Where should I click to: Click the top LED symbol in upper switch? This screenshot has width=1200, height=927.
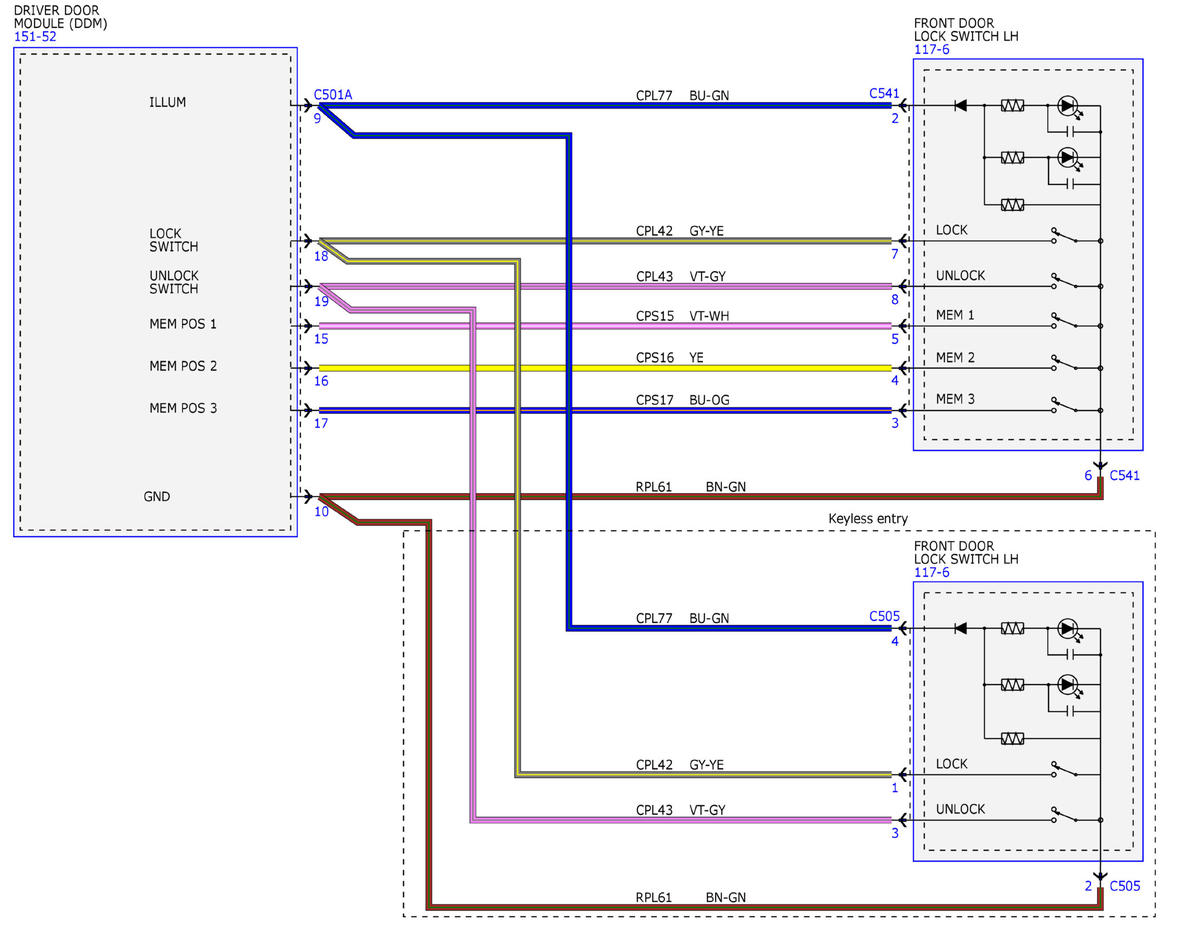coord(1068,105)
